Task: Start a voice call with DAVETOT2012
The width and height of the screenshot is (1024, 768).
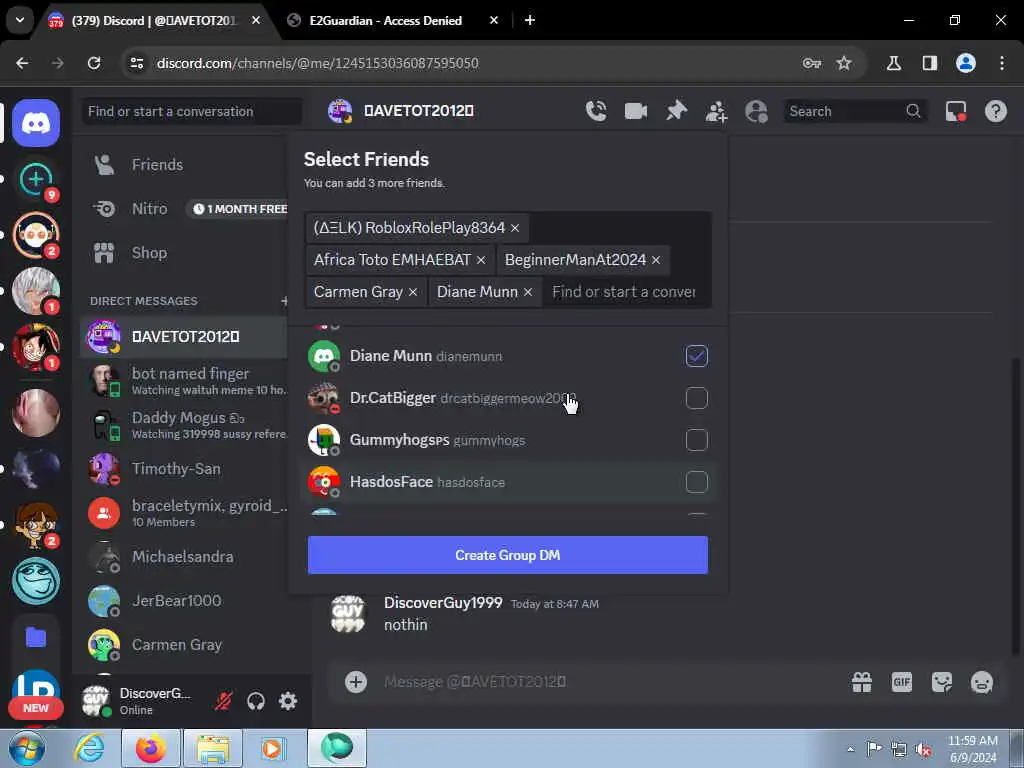Action: [596, 111]
